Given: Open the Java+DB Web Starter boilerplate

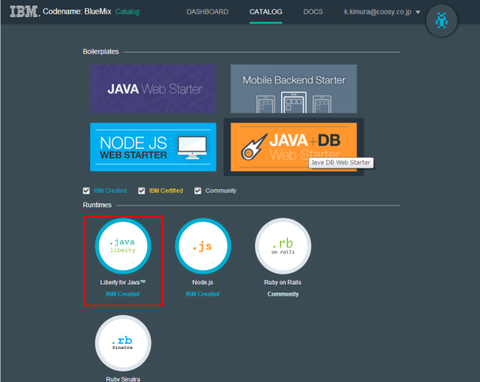Looking at the screenshot, I should coord(294,147).
